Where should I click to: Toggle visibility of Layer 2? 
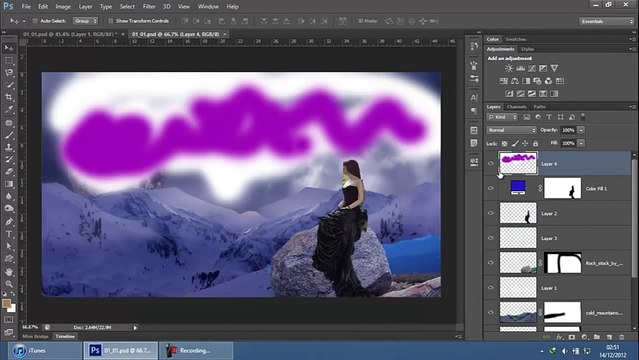click(x=491, y=213)
